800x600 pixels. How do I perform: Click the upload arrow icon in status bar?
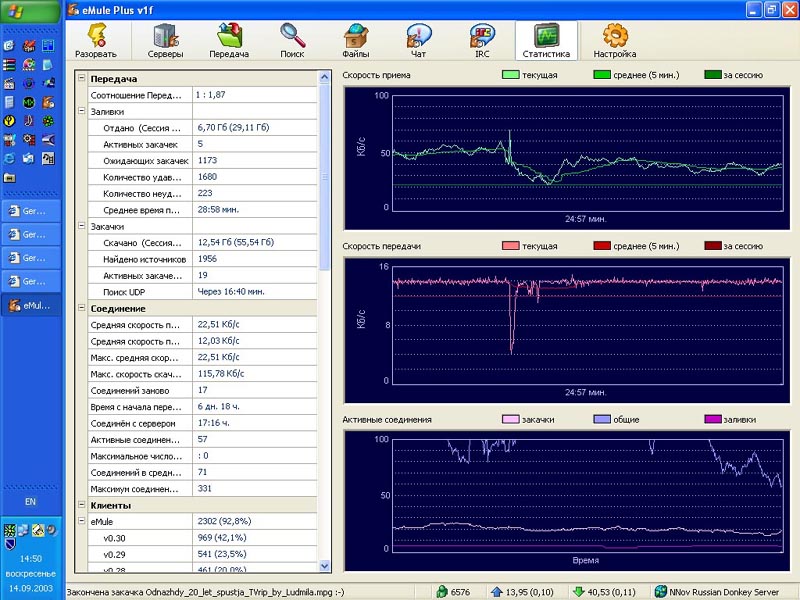point(496,592)
